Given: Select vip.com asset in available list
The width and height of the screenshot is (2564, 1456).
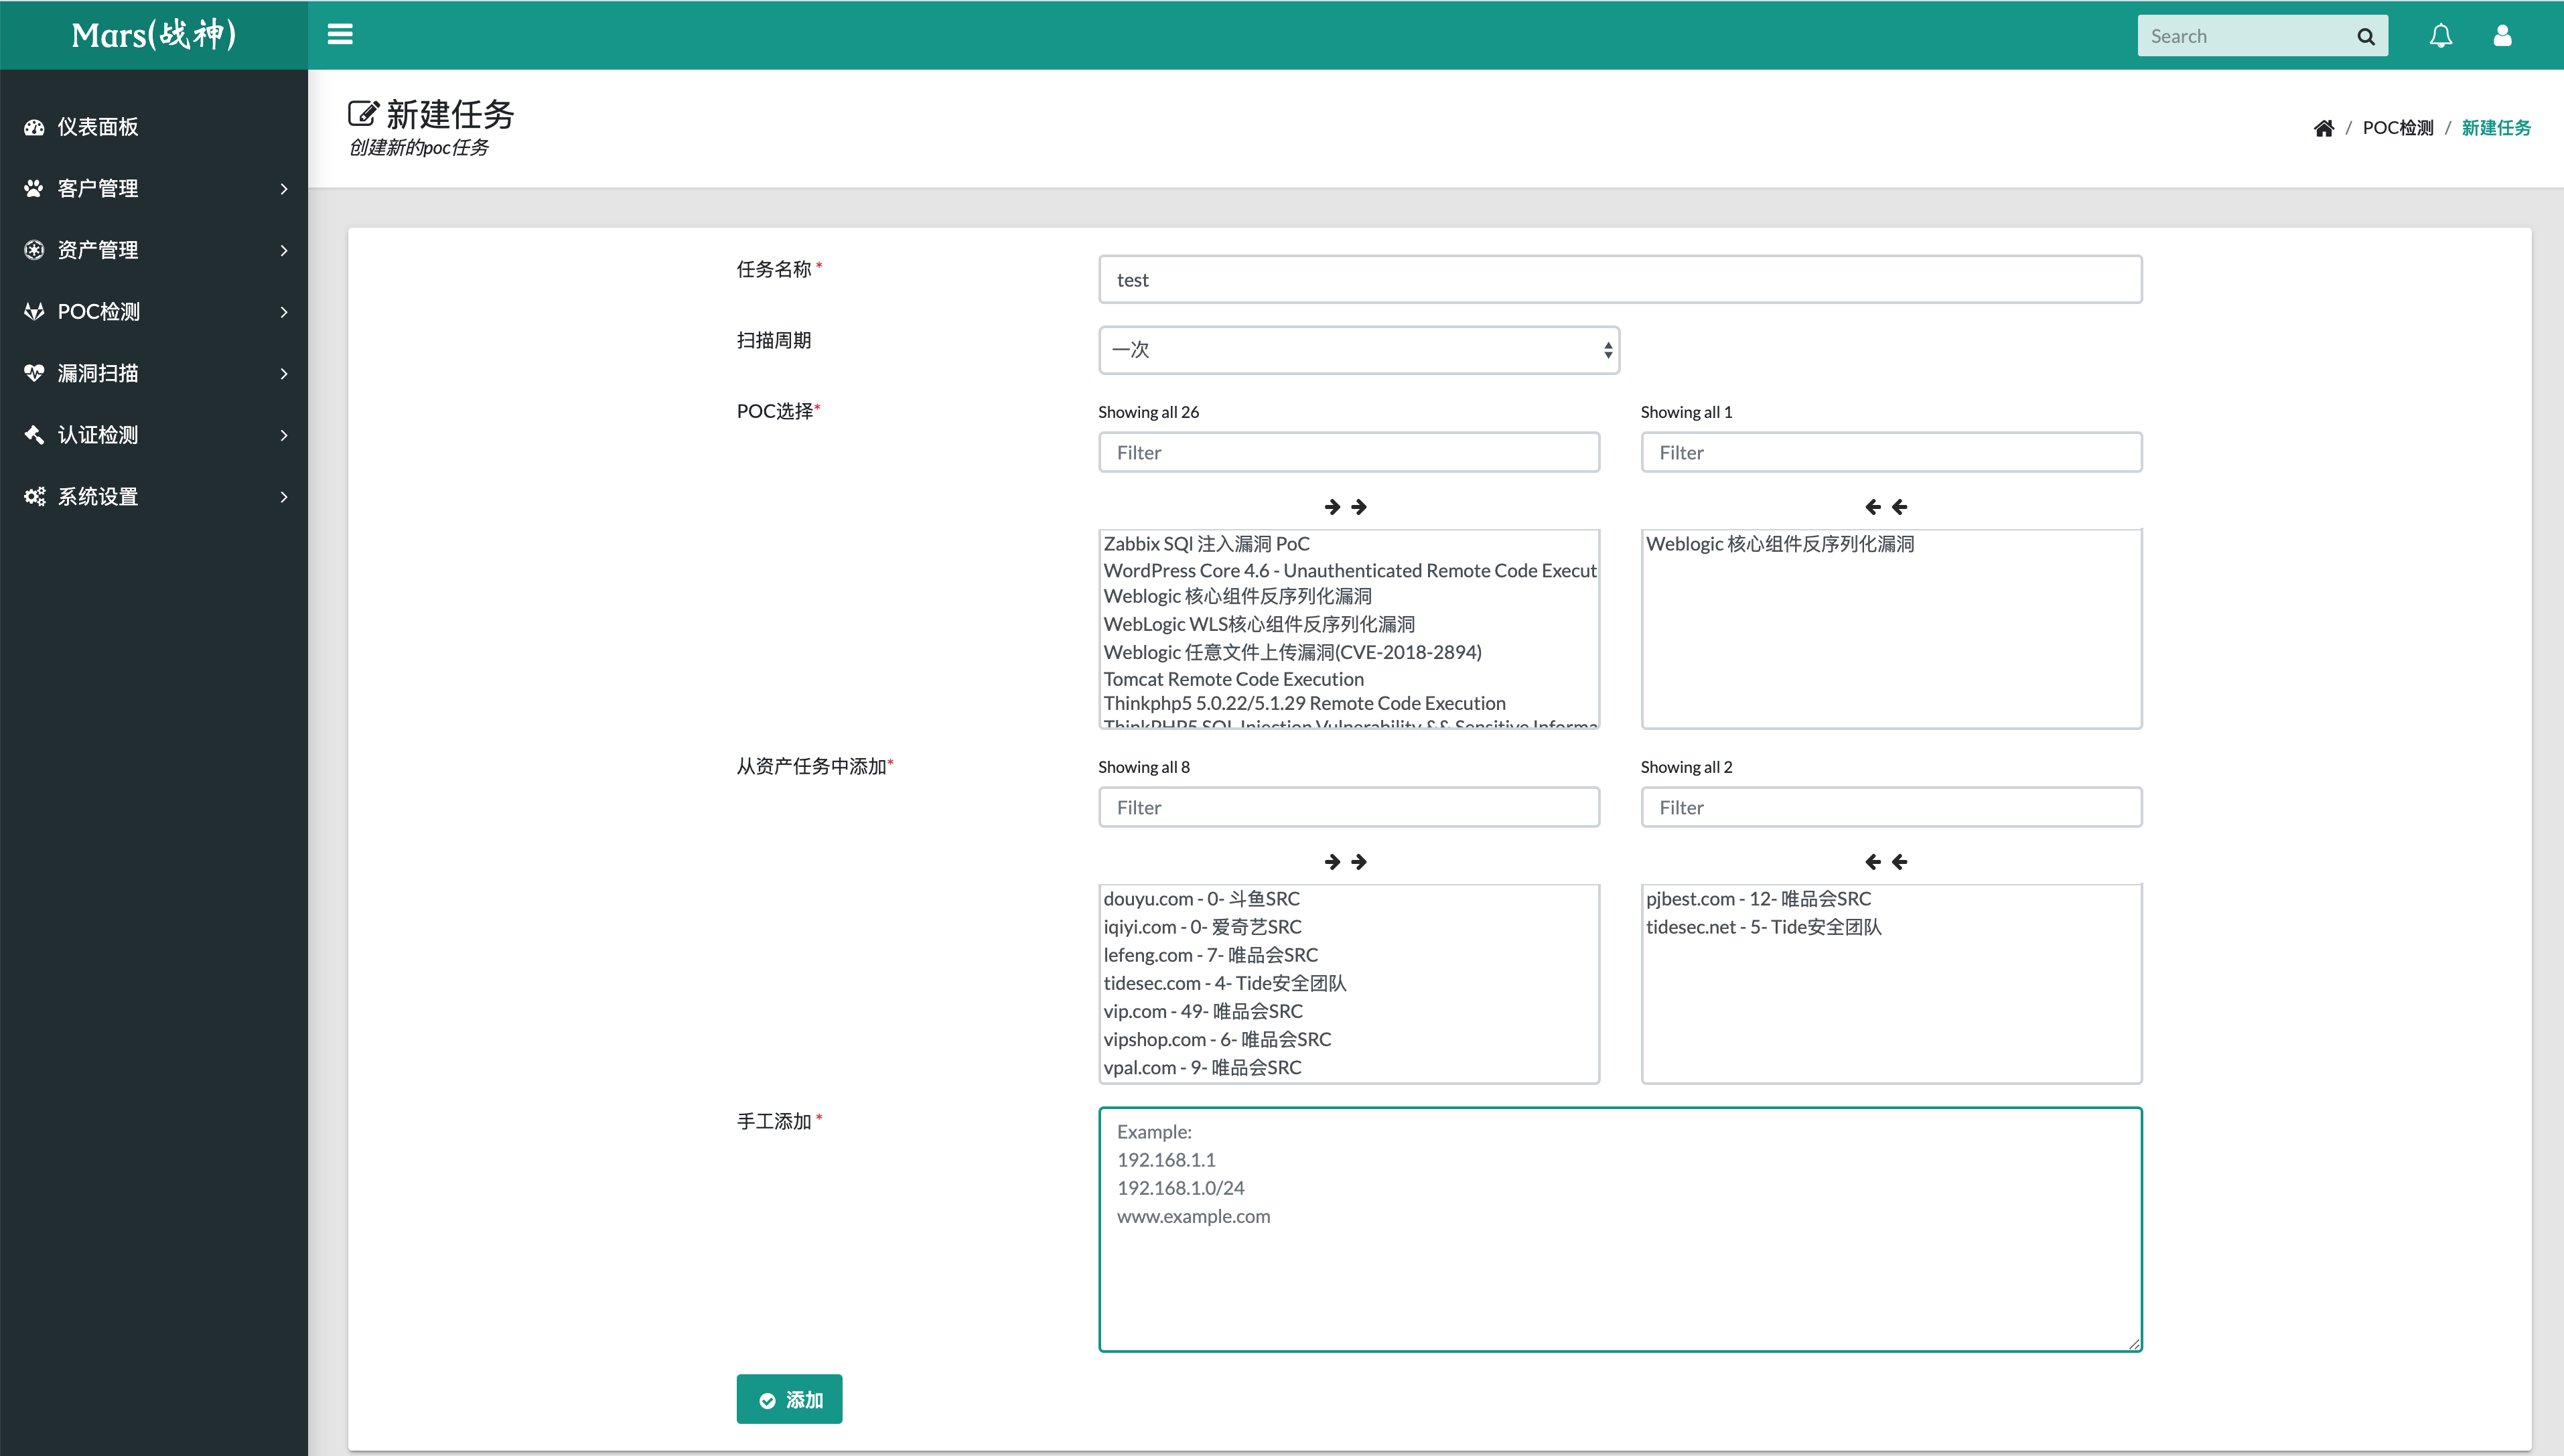Looking at the screenshot, I should 1203,1011.
